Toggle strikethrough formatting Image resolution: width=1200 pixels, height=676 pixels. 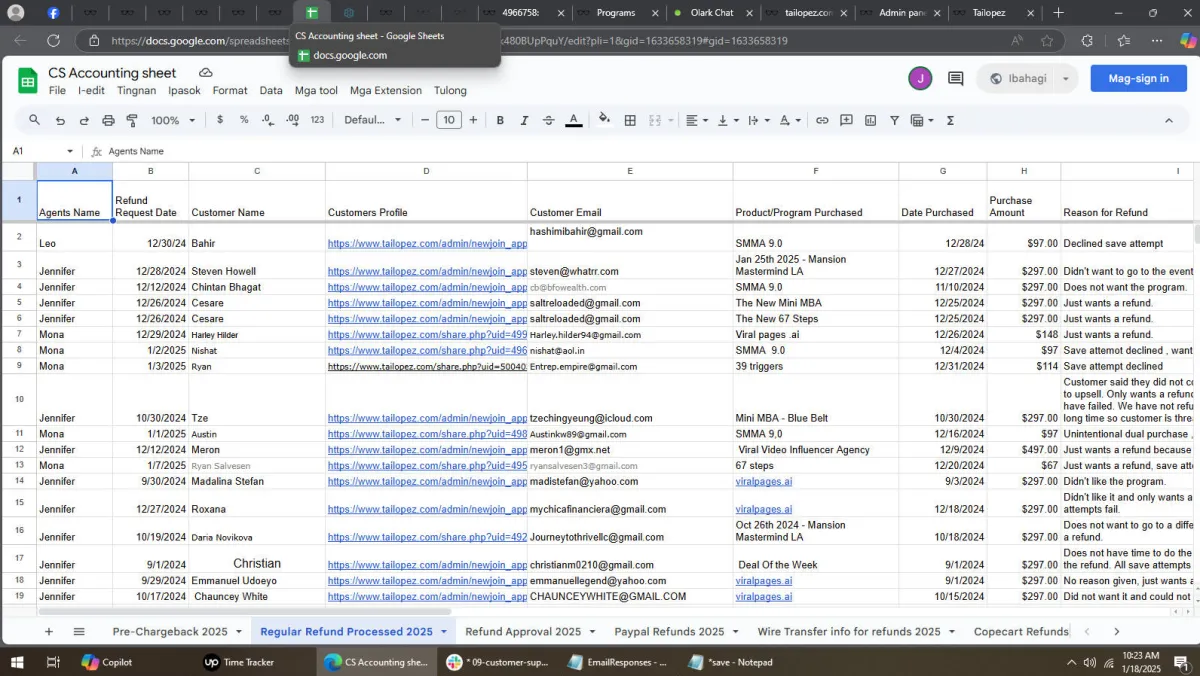[x=548, y=120]
